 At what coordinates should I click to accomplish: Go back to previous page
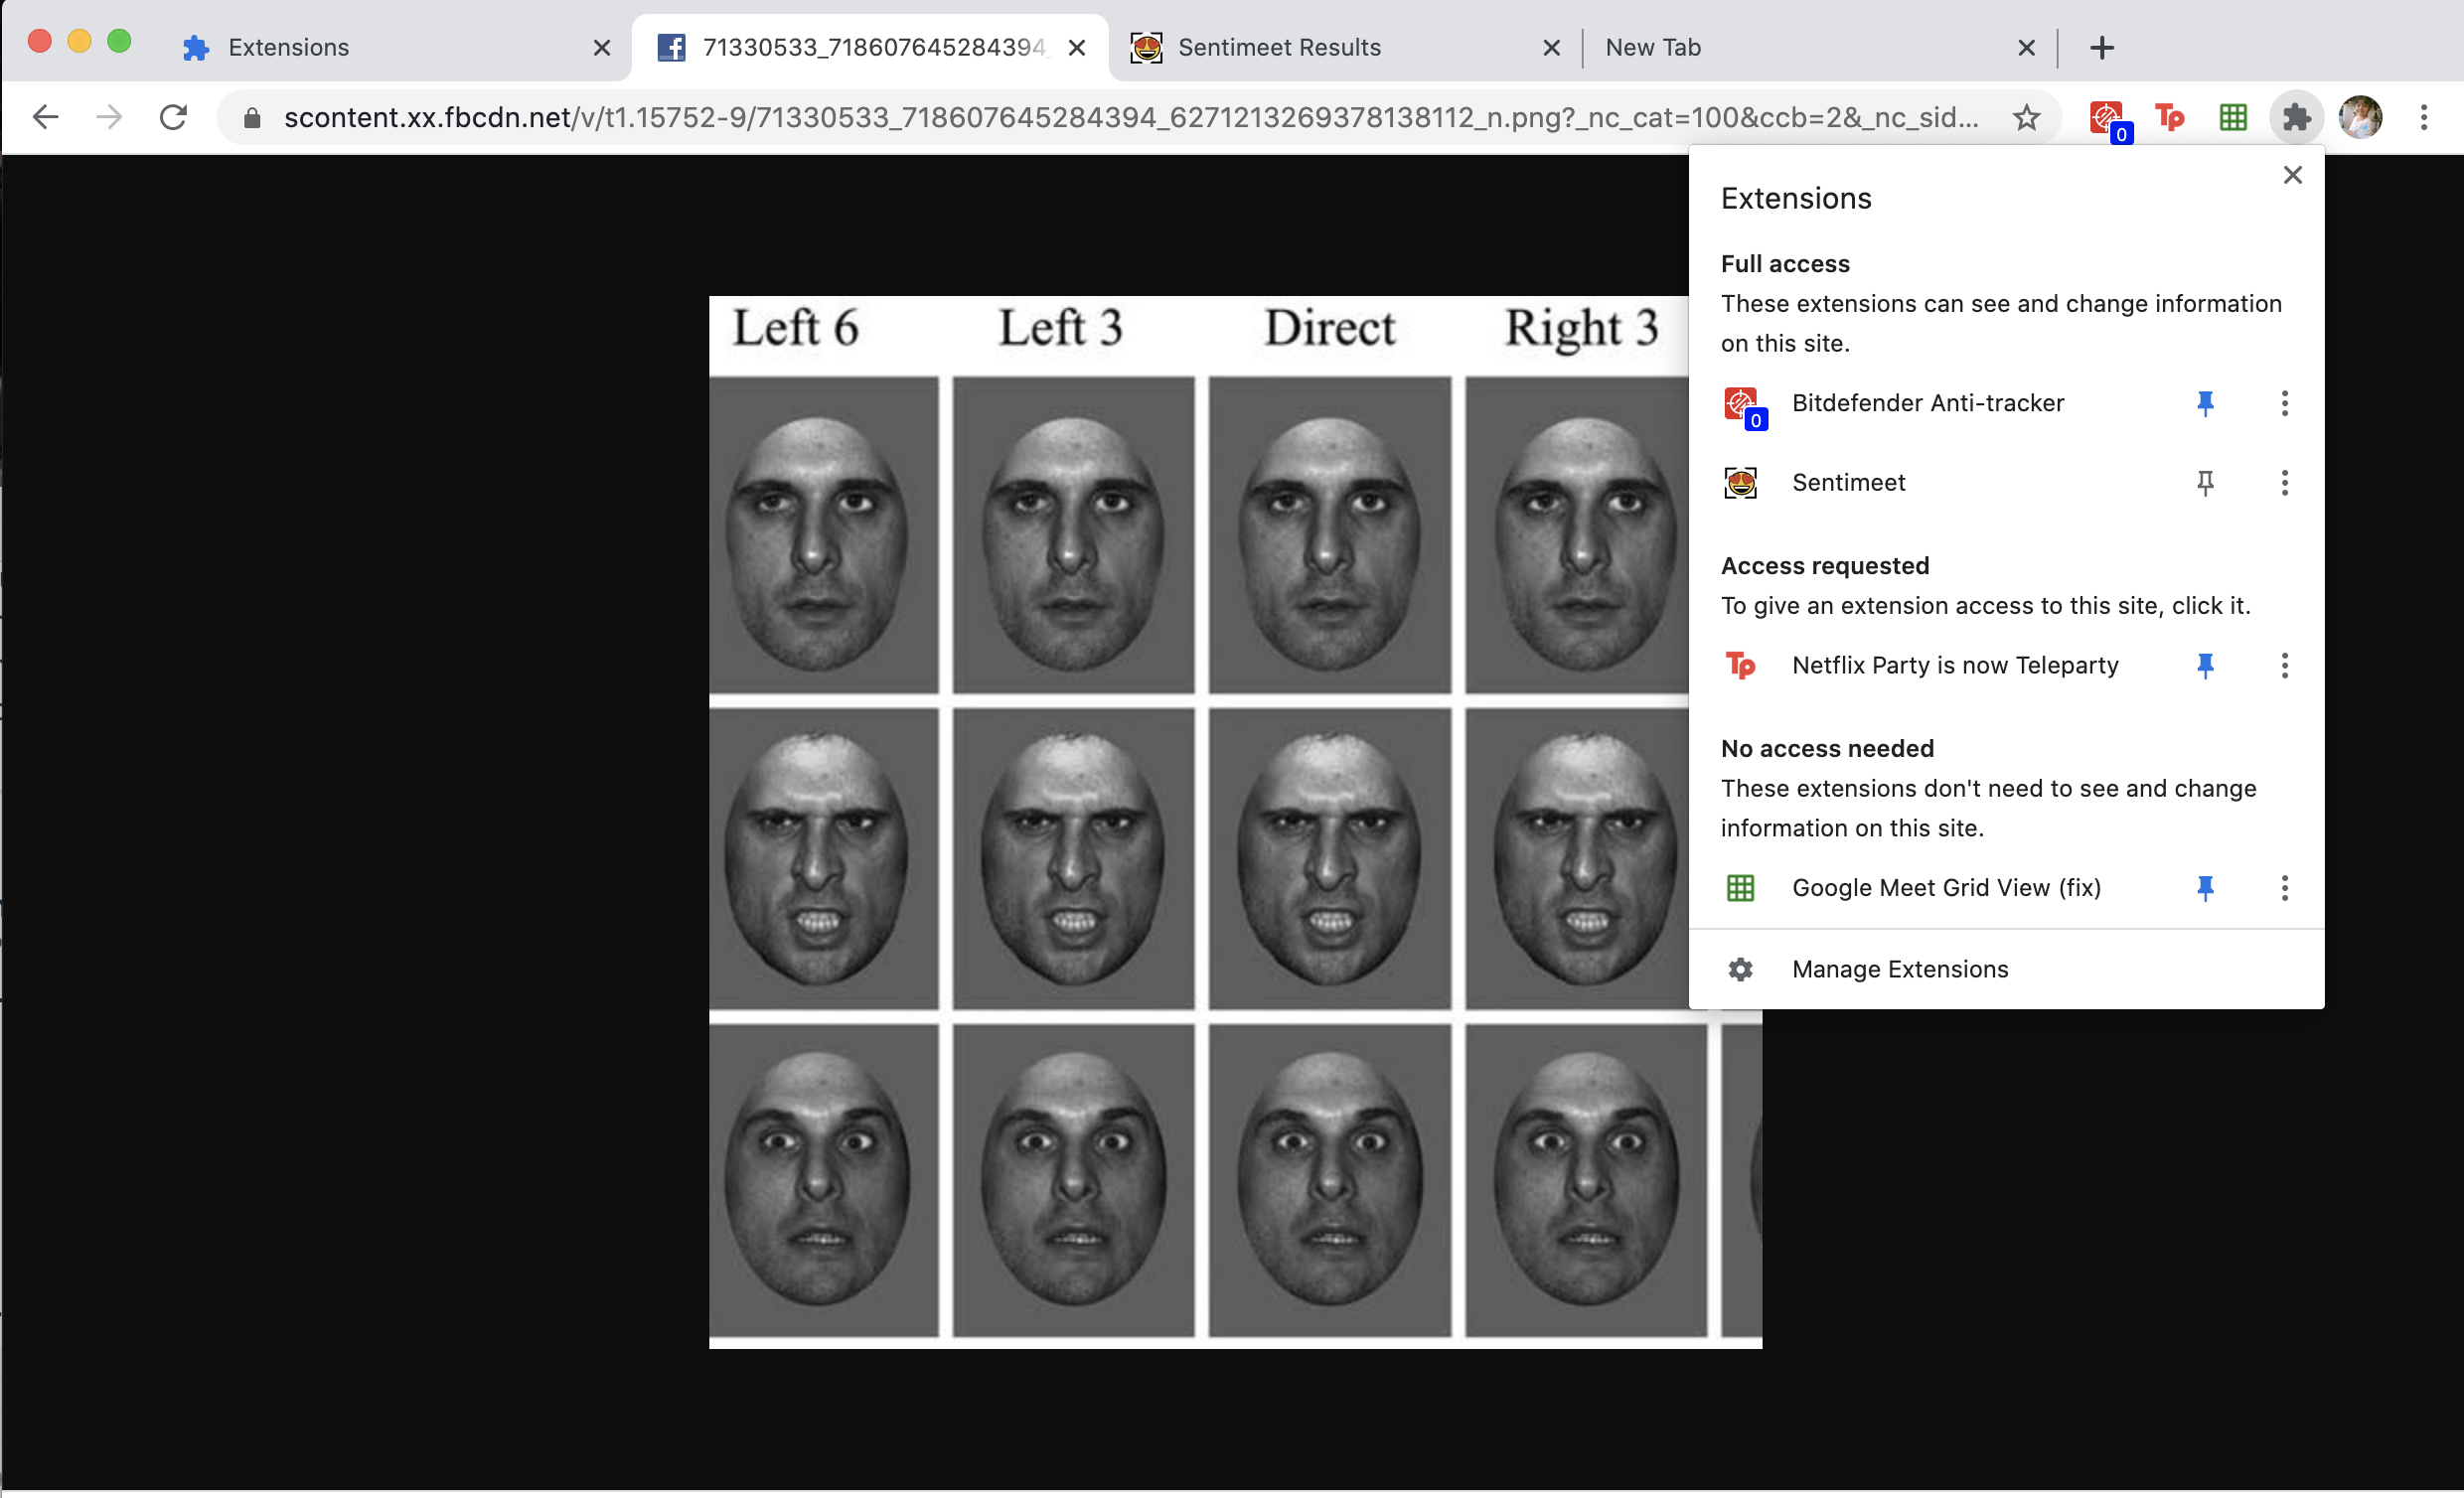[46, 118]
